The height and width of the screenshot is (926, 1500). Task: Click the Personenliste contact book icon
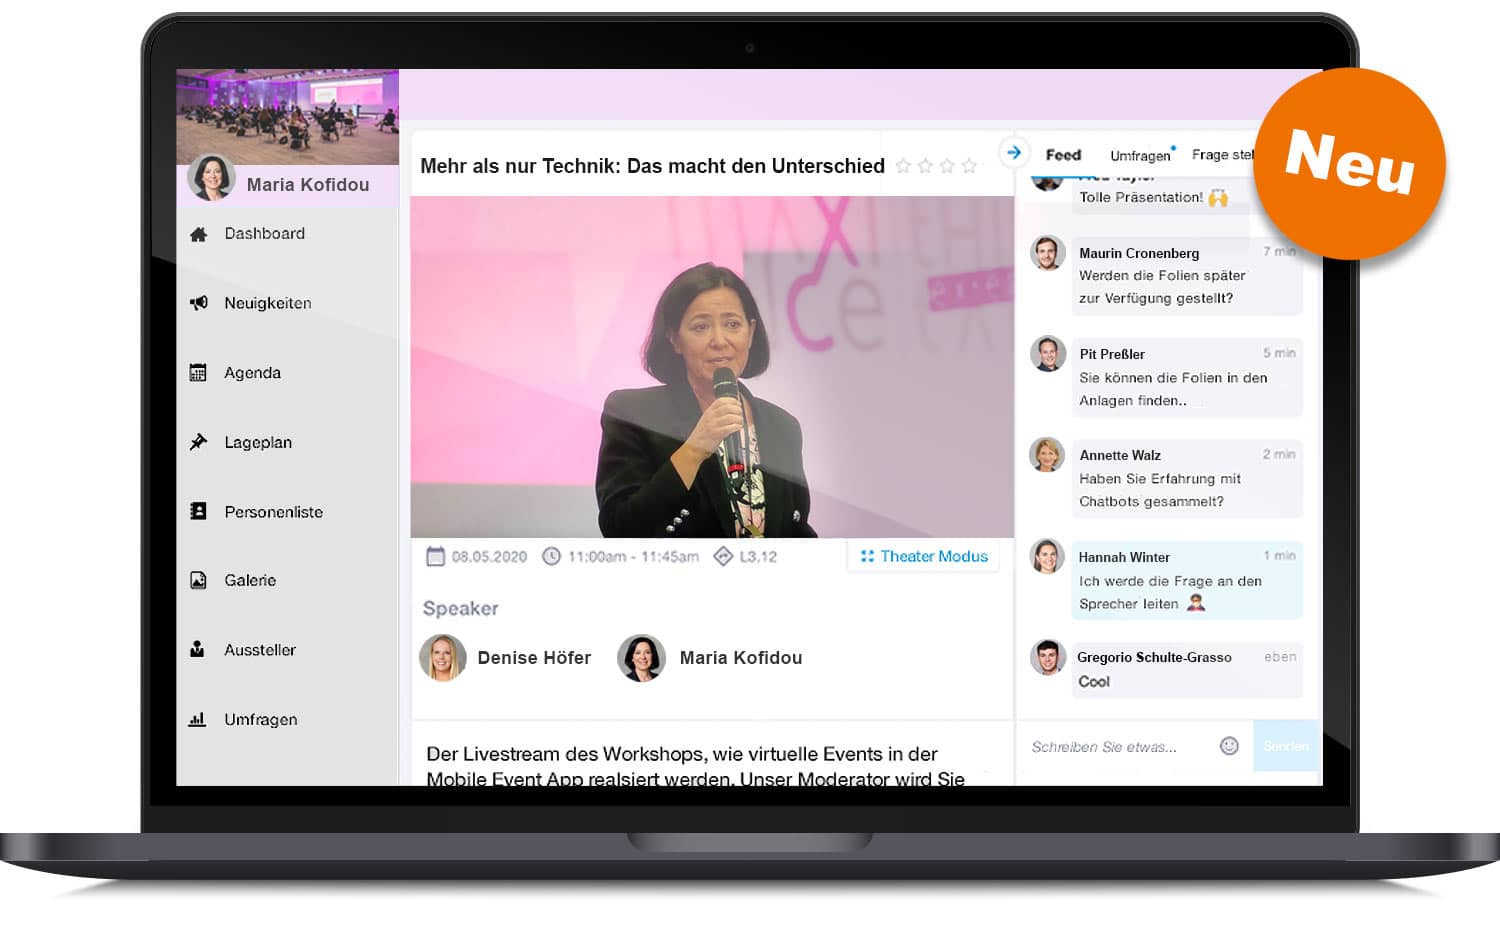198,512
